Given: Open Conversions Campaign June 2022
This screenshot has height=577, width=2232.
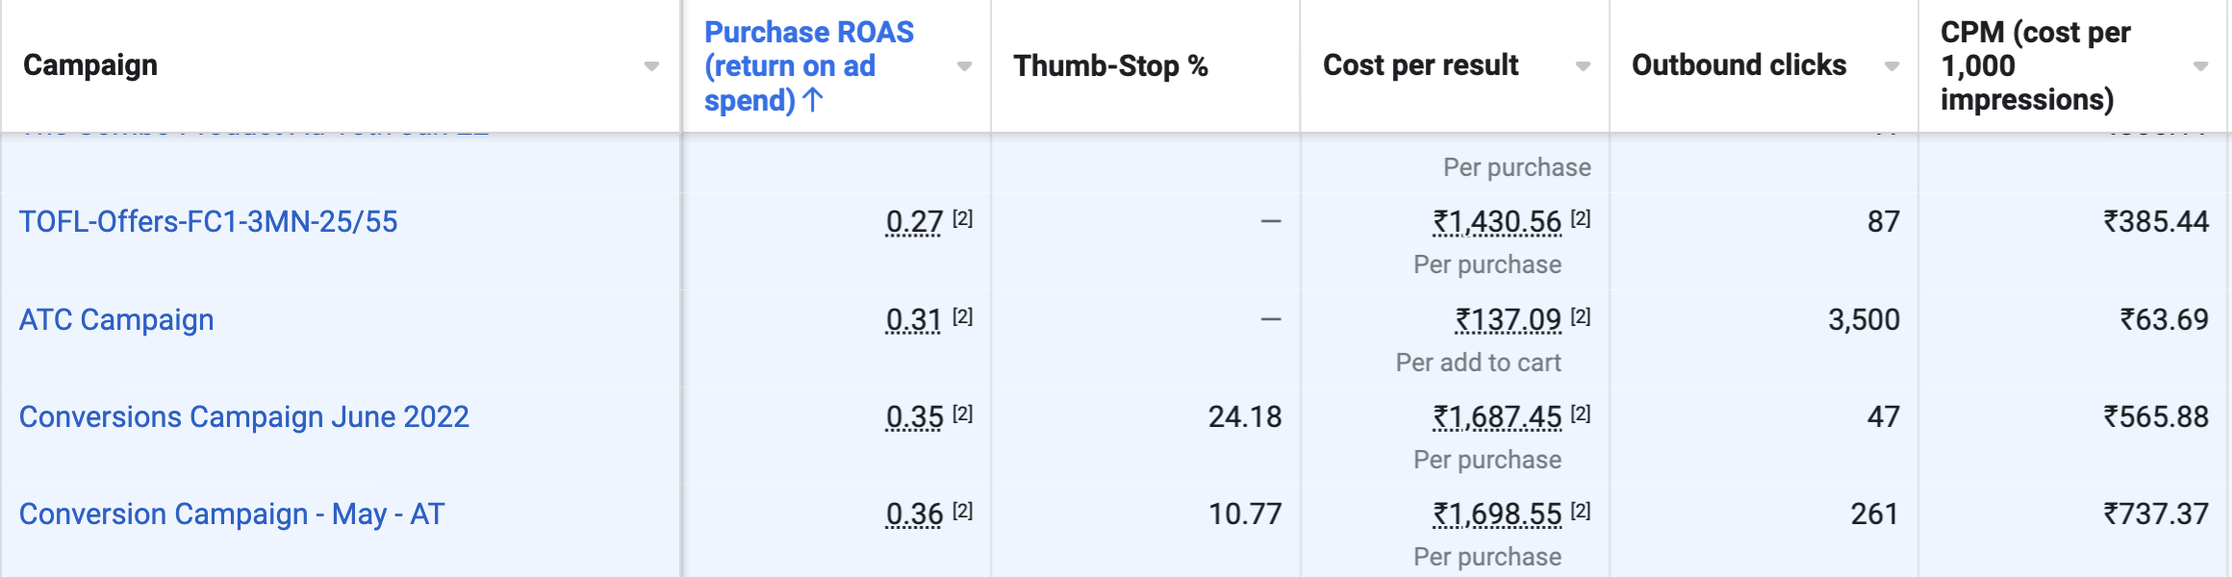Looking at the screenshot, I should [244, 417].
